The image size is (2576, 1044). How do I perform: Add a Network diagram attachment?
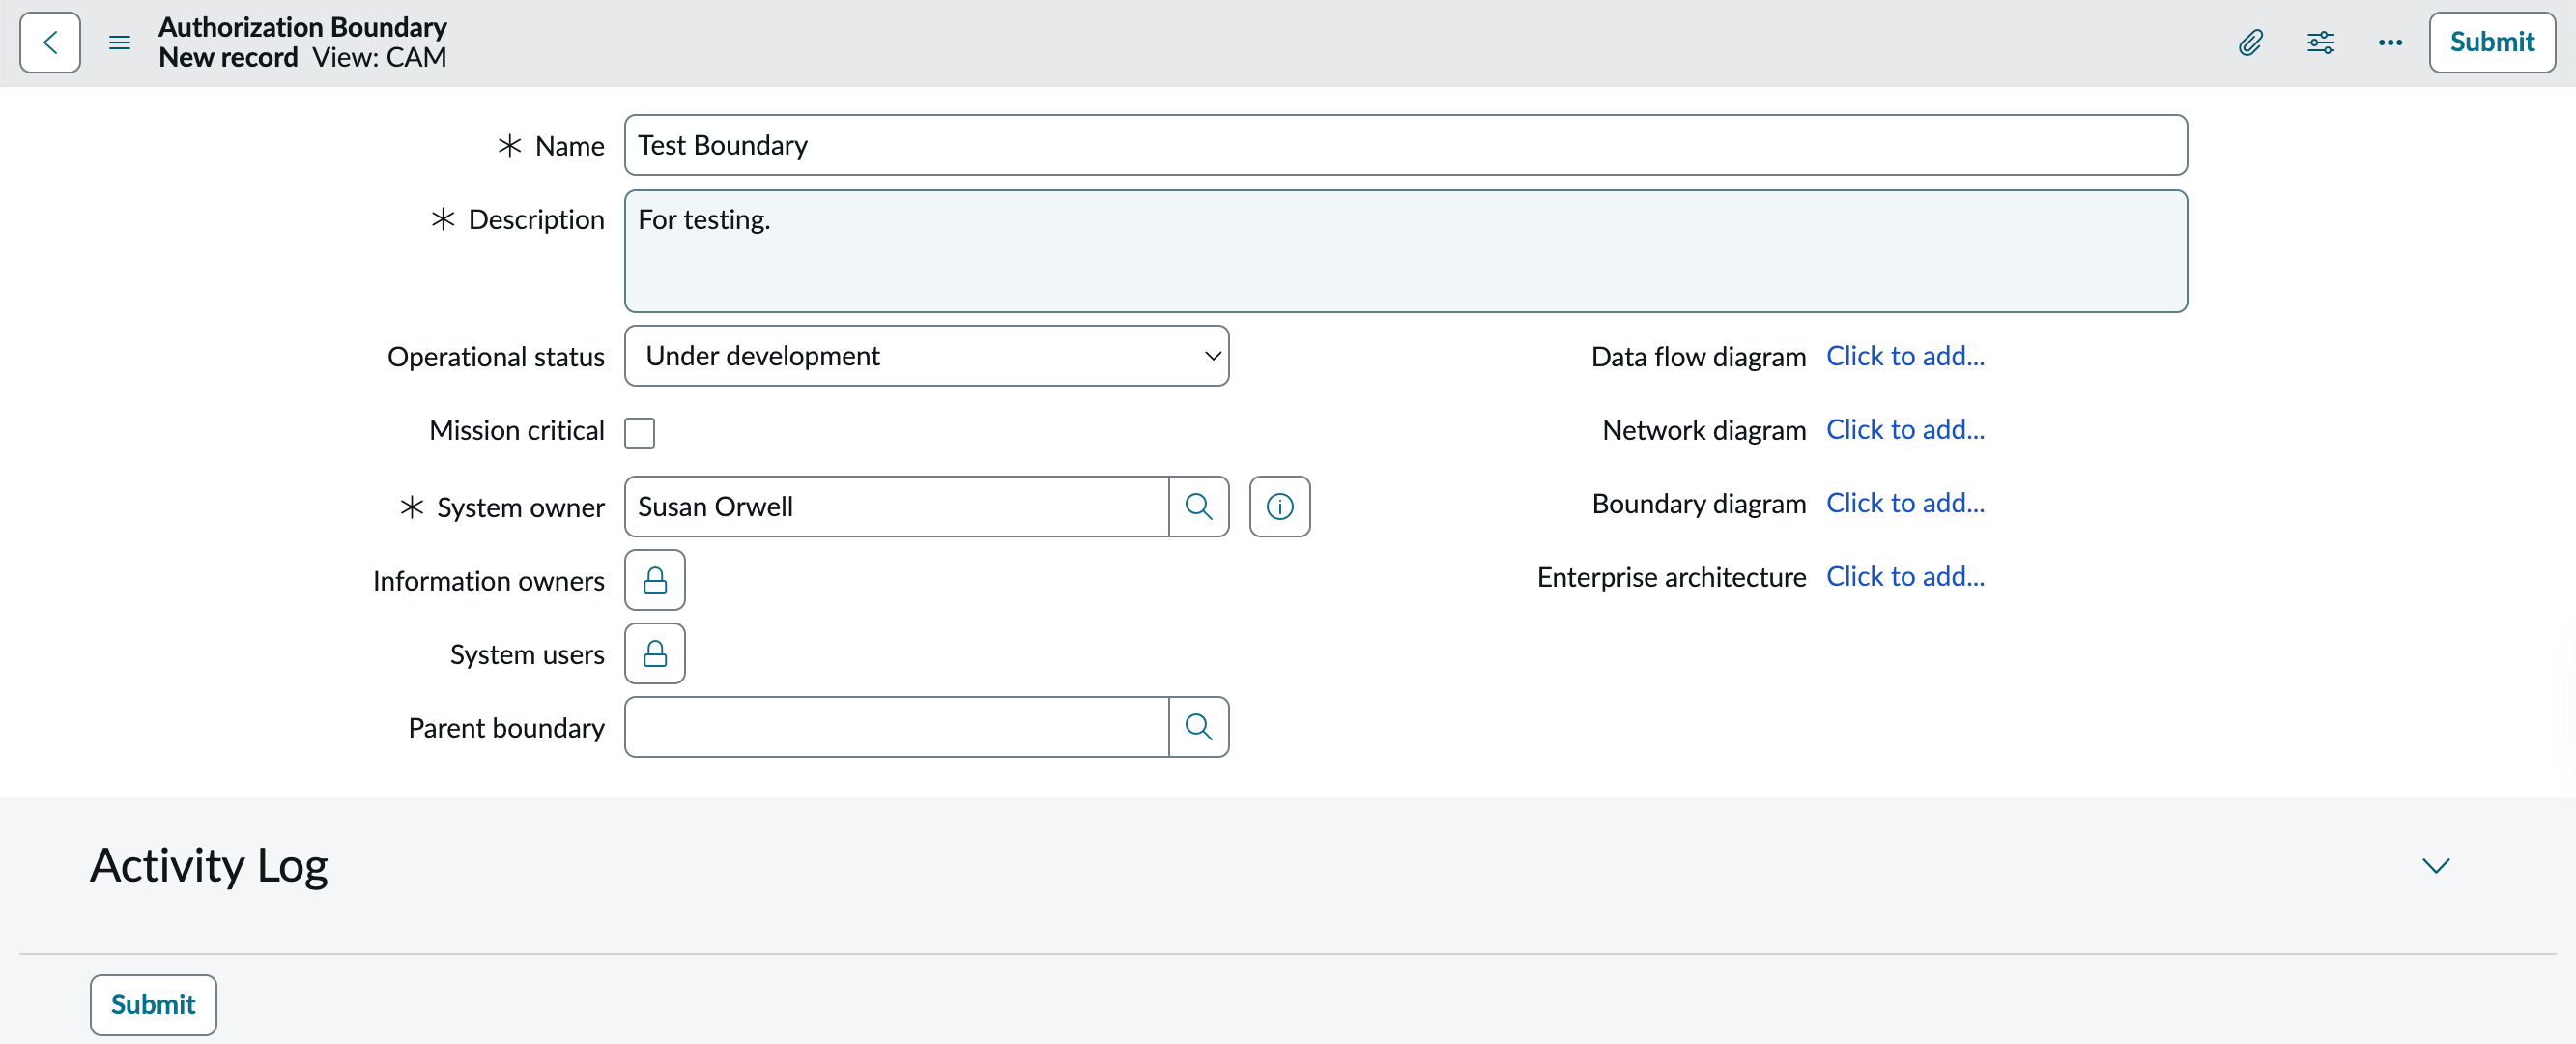(x=1905, y=430)
